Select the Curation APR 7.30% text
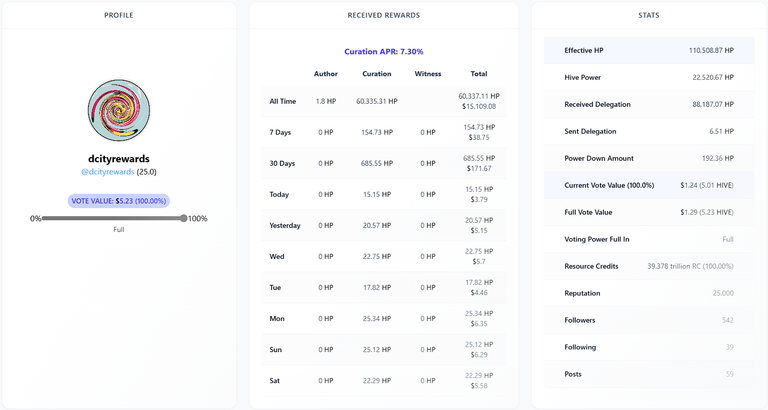Screen dimensions: 768x410 pyautogui.click(x=384, y=51)
